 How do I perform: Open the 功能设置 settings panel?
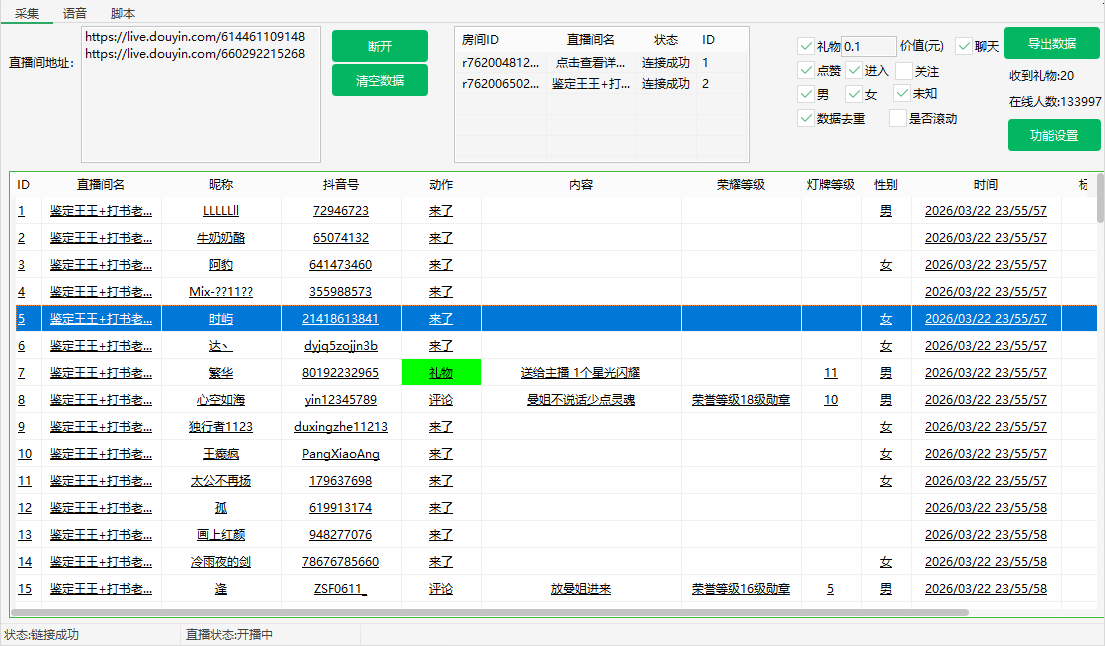tap(1054, 134)
